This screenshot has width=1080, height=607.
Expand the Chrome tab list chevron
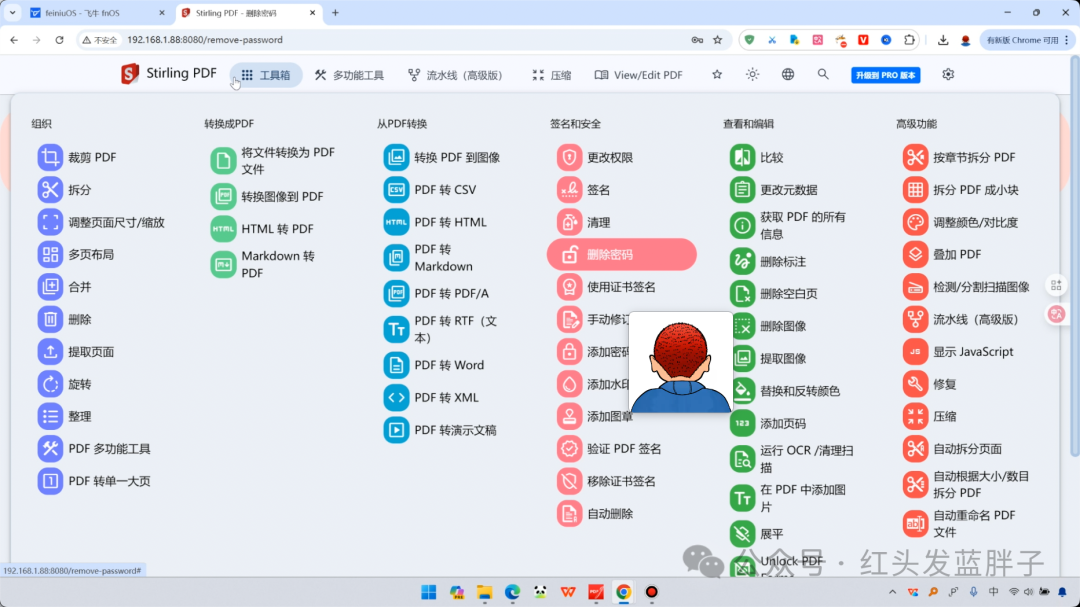12,13
